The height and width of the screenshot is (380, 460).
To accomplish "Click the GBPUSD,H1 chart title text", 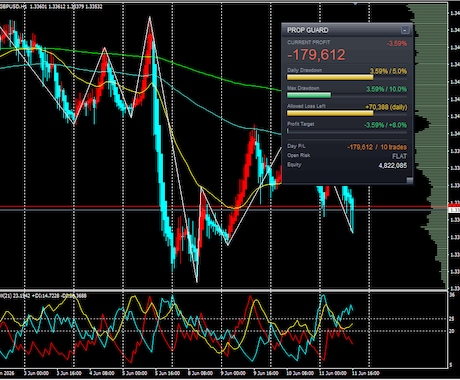I will tap(13, 6).
